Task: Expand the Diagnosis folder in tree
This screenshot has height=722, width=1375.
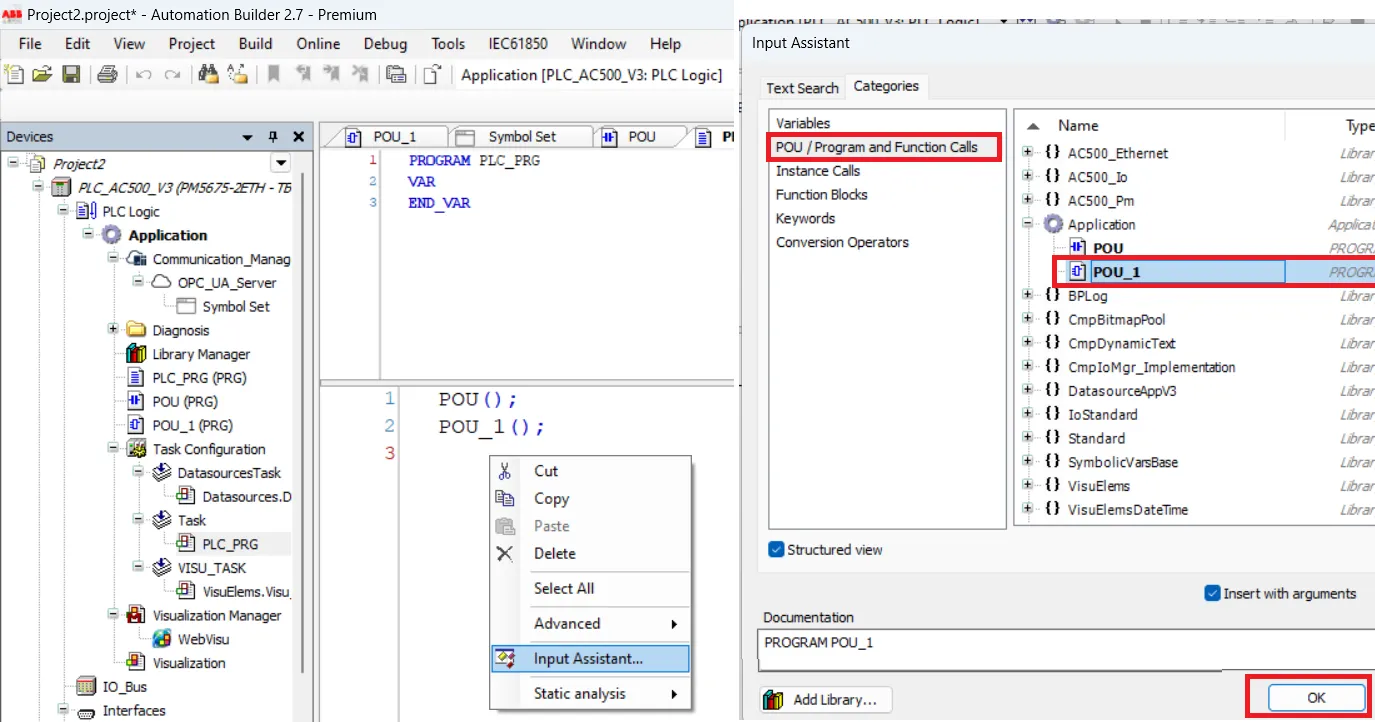Action: [113, 330]
